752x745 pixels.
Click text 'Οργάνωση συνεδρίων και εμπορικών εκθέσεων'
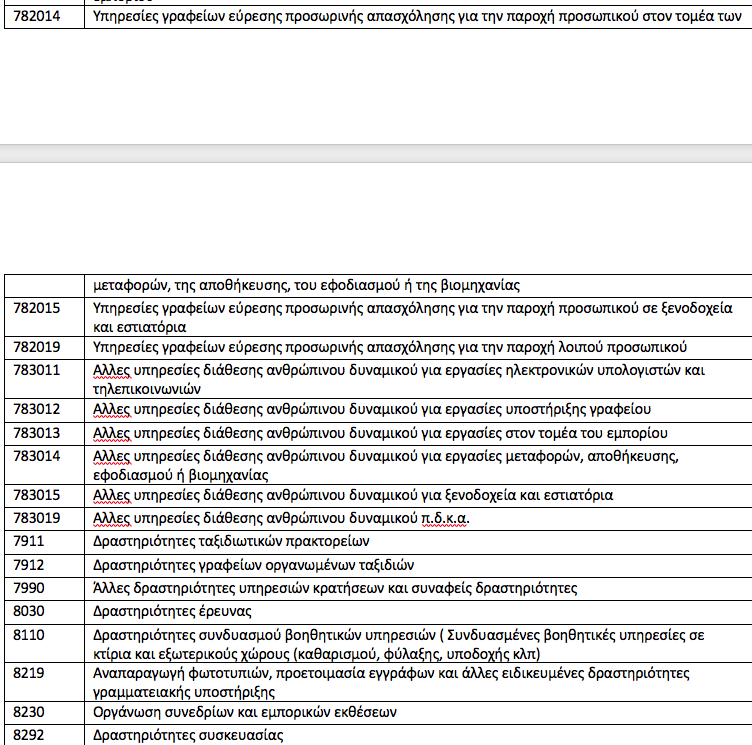click(x=245, y=712)
